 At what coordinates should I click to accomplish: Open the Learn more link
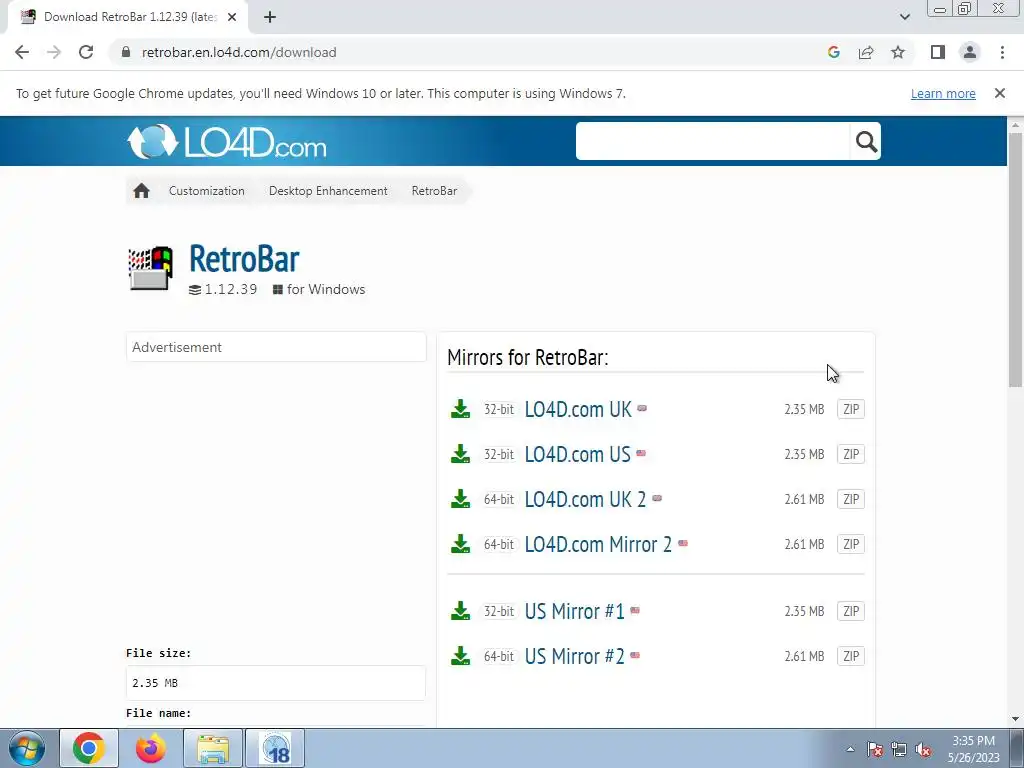[x=943, y=93]
